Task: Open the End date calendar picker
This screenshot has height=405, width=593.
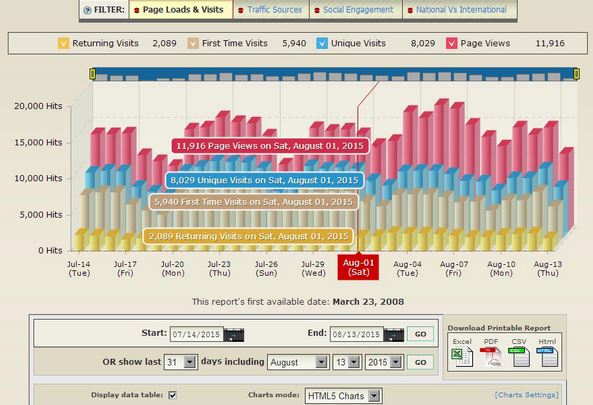Action: point(394,335)
